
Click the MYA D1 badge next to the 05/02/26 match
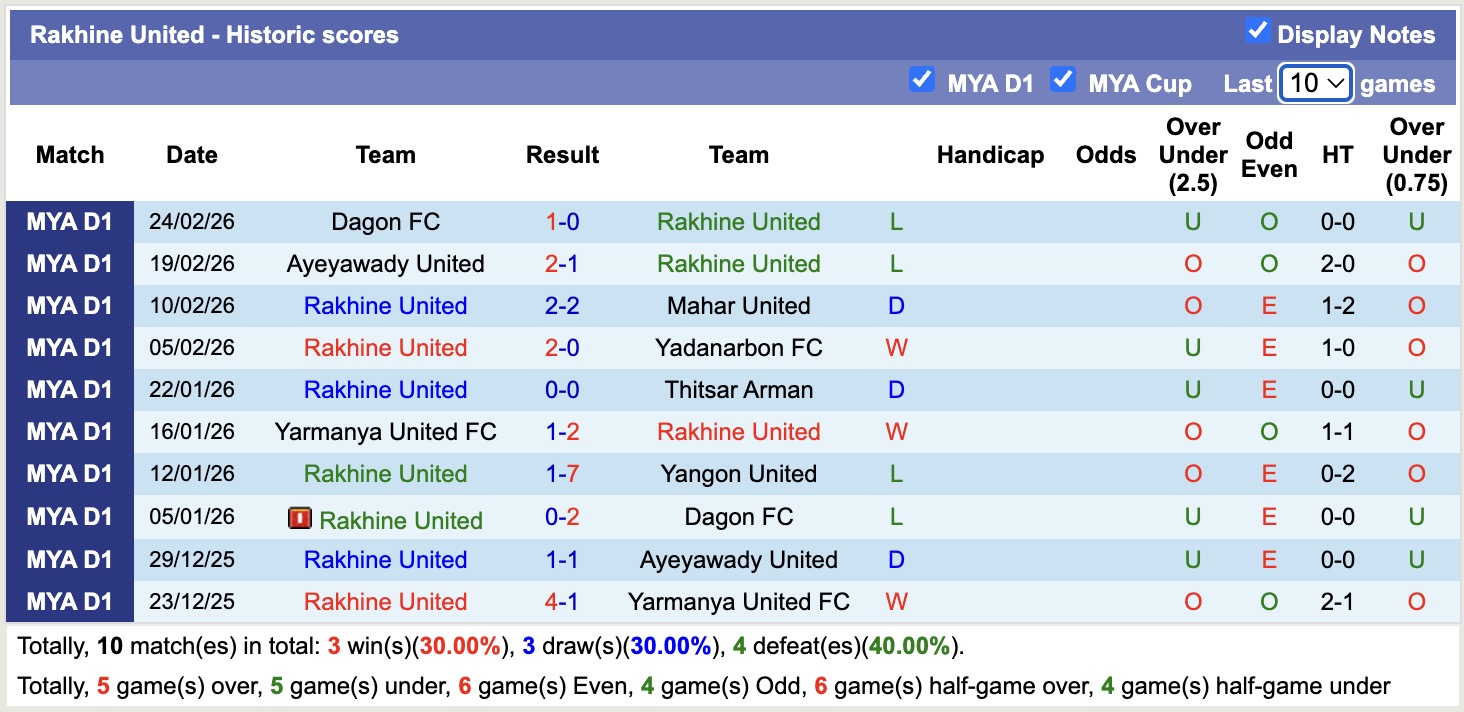(70, 348)
